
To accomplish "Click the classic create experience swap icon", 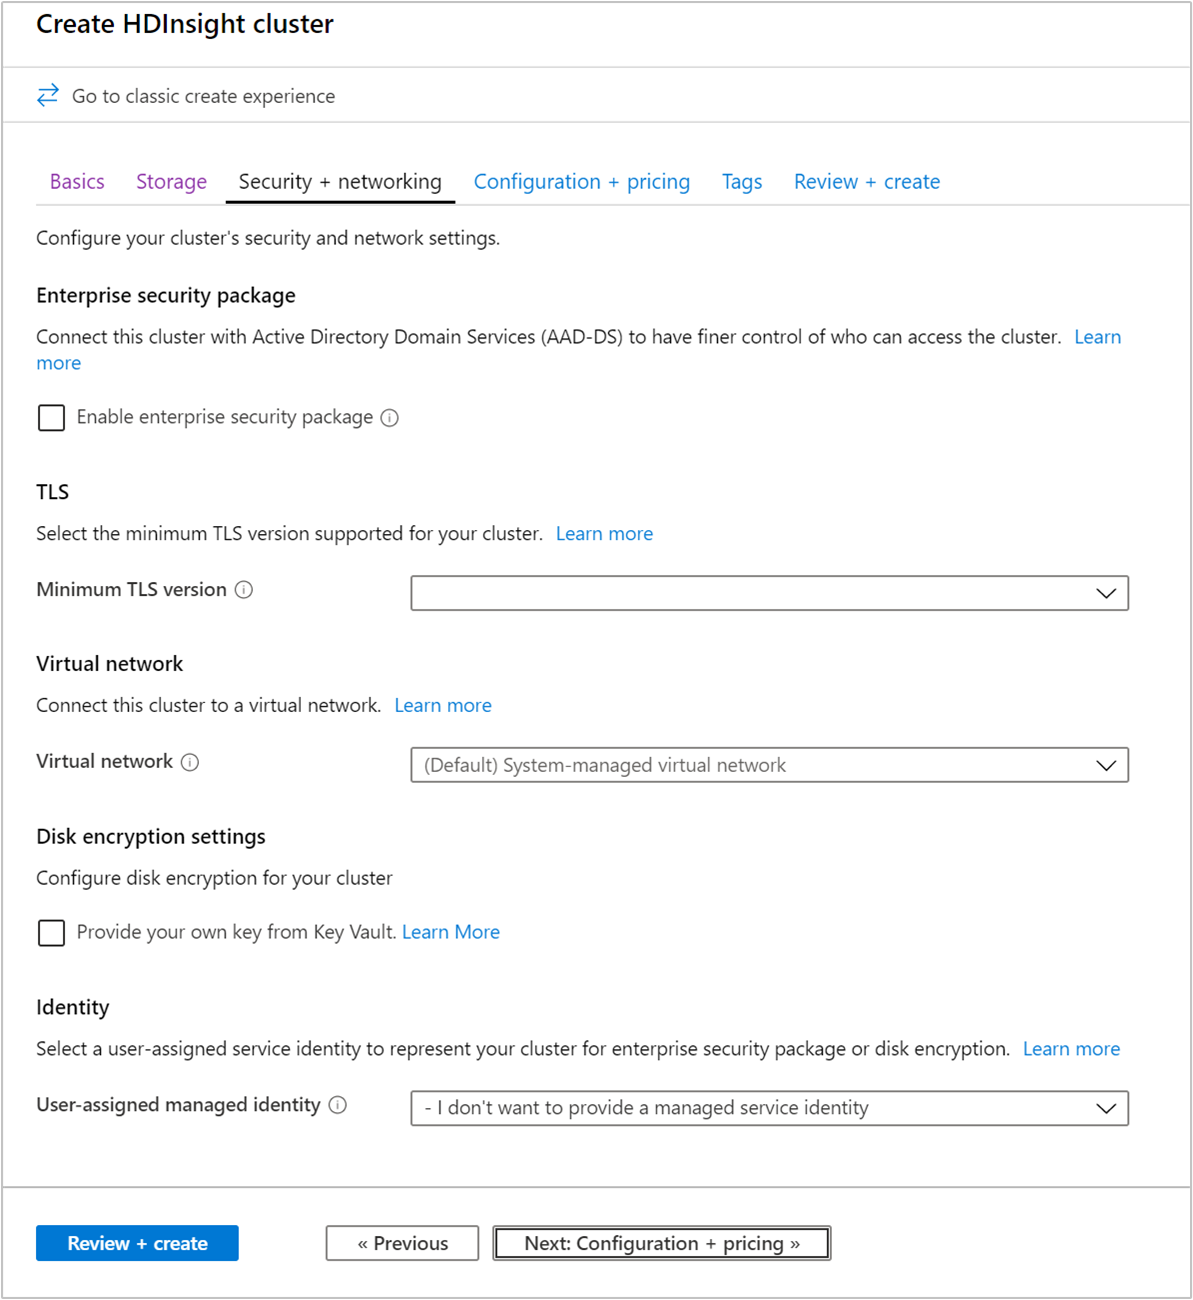I will pos(47,95).
